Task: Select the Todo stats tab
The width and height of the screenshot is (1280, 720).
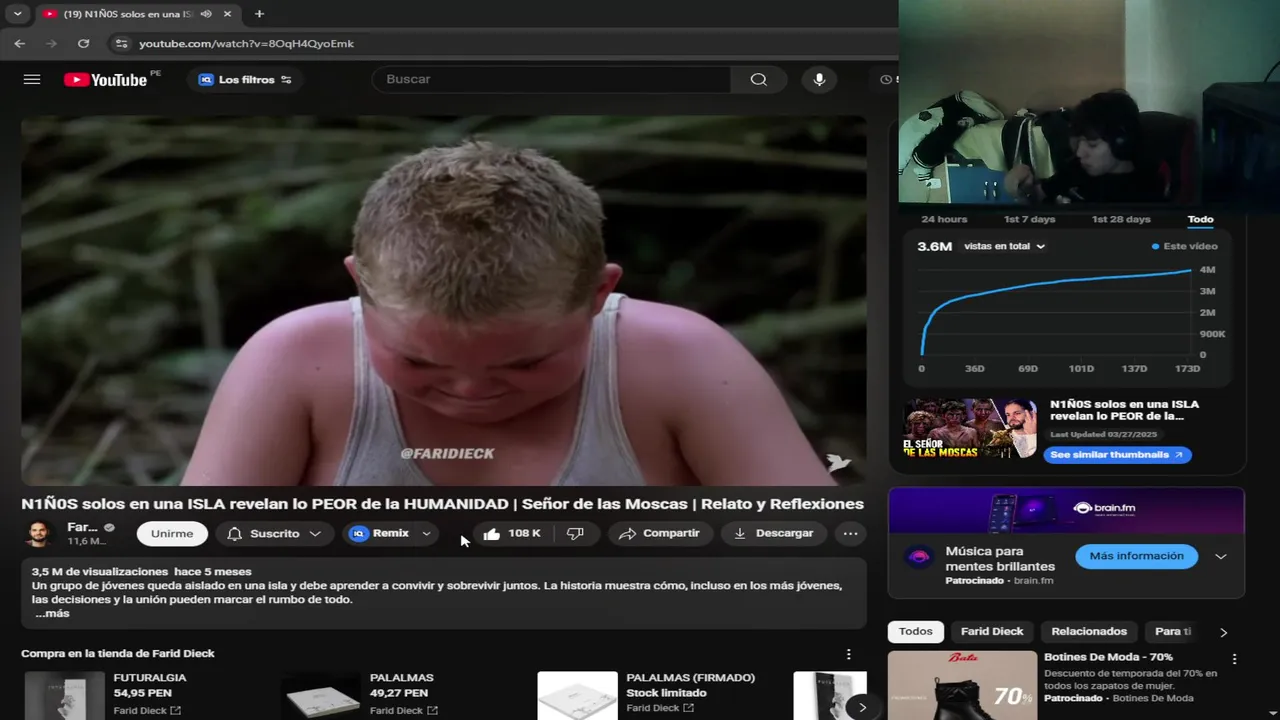Action: 1200,219
